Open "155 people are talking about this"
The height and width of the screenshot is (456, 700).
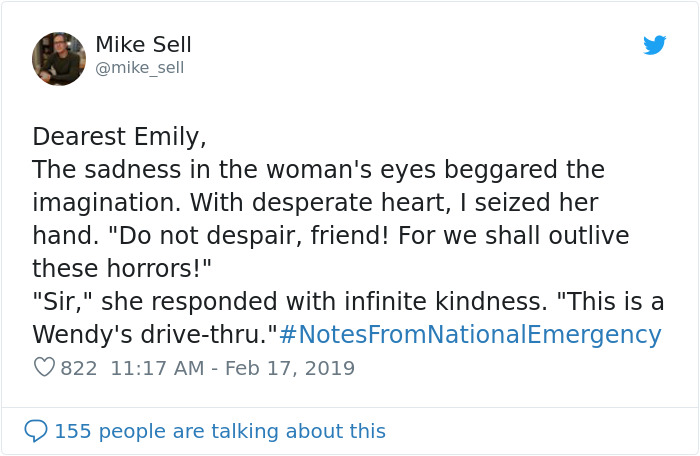coord(219,431)
